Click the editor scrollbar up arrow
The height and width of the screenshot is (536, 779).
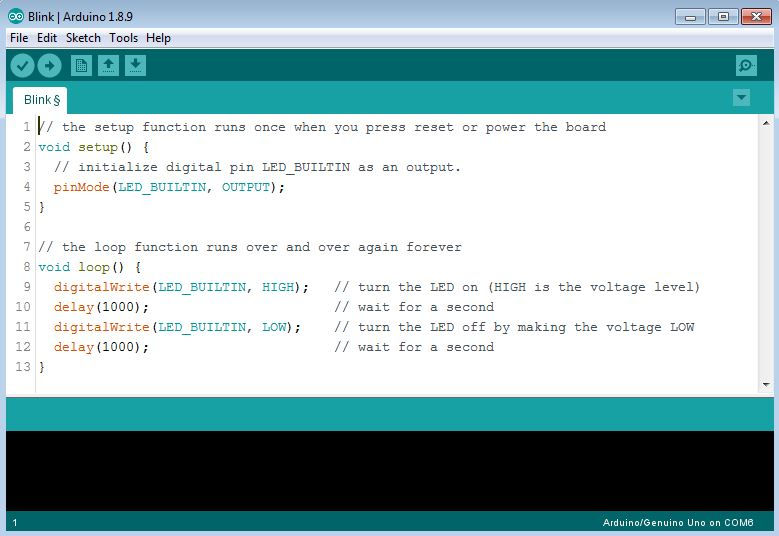point(766,123)
